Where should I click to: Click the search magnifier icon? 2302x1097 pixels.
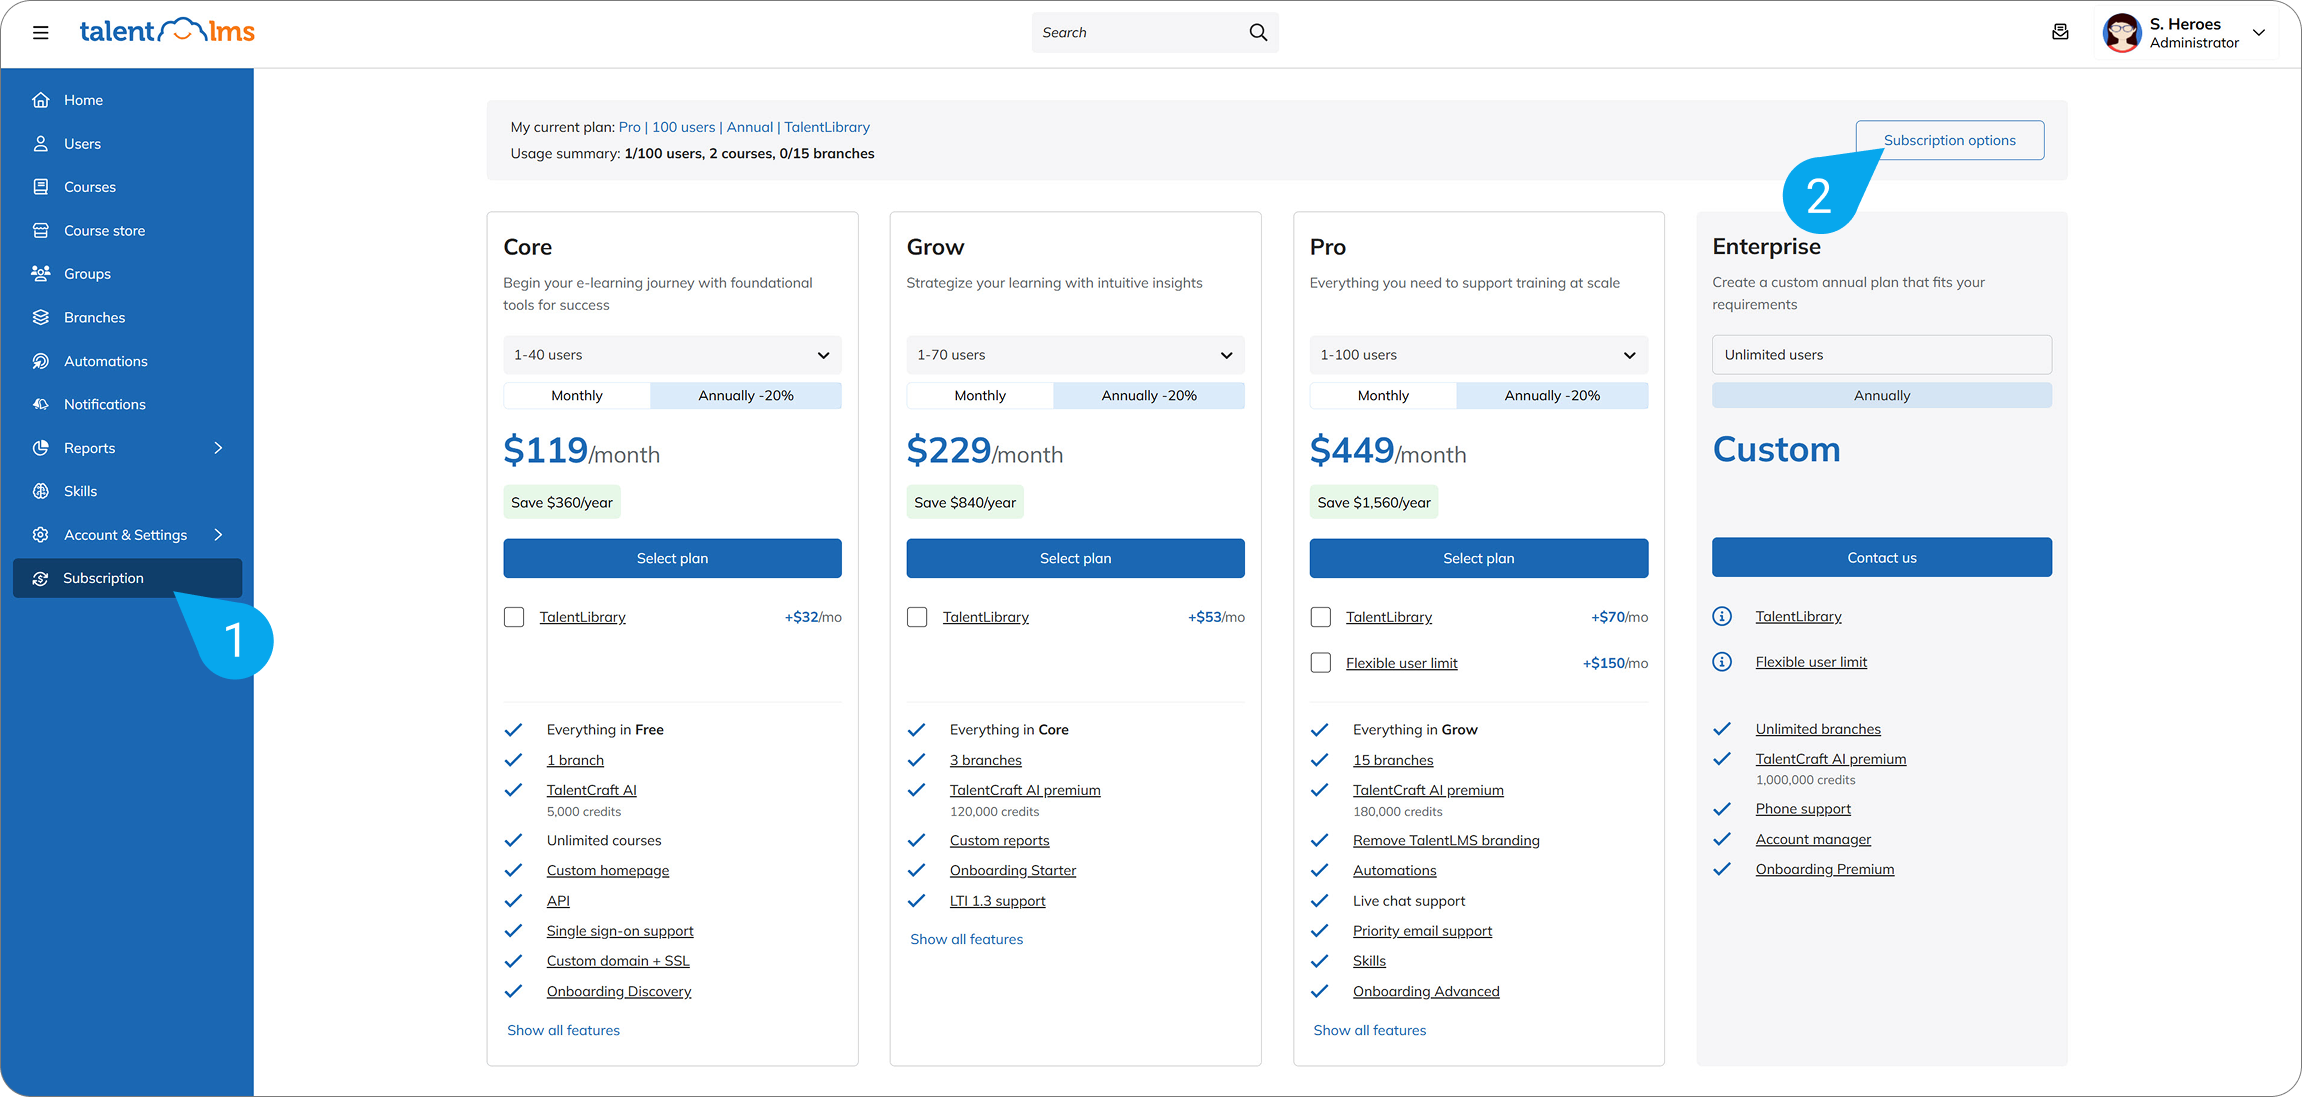(1258, 32)
